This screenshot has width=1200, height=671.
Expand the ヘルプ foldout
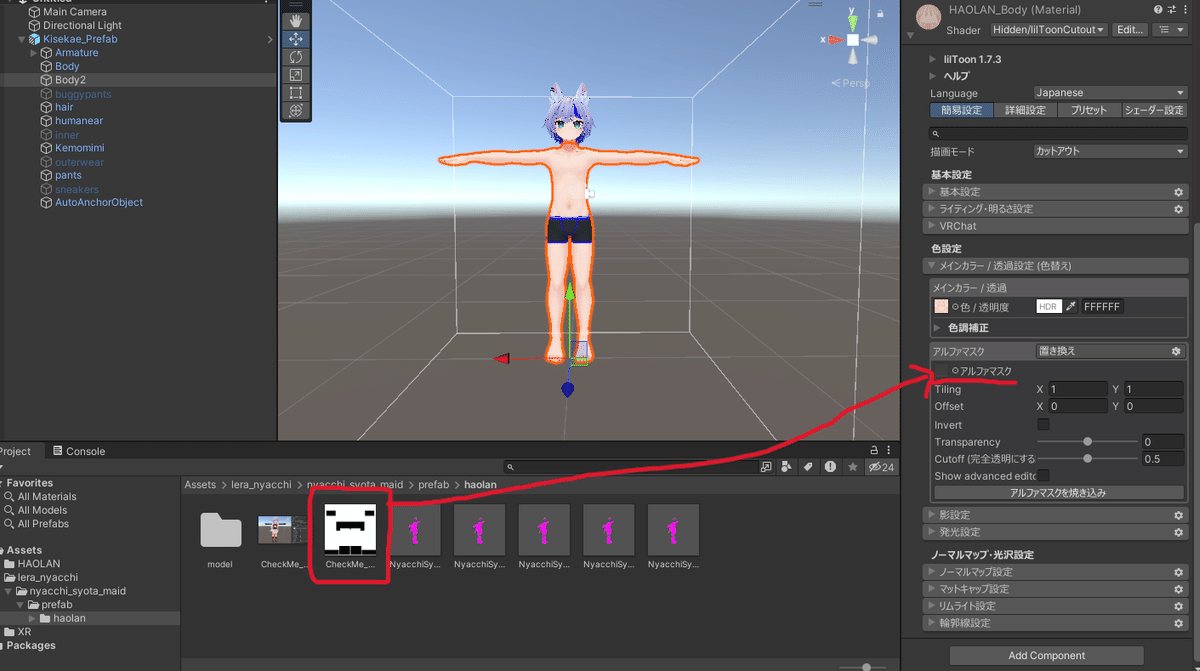click(x=935, y=76)
